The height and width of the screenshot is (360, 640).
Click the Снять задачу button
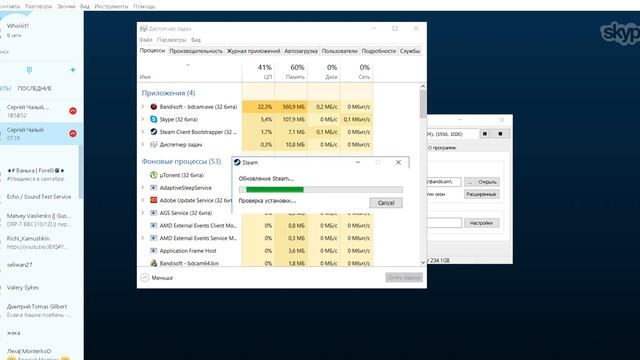click(x=404, y=278)
